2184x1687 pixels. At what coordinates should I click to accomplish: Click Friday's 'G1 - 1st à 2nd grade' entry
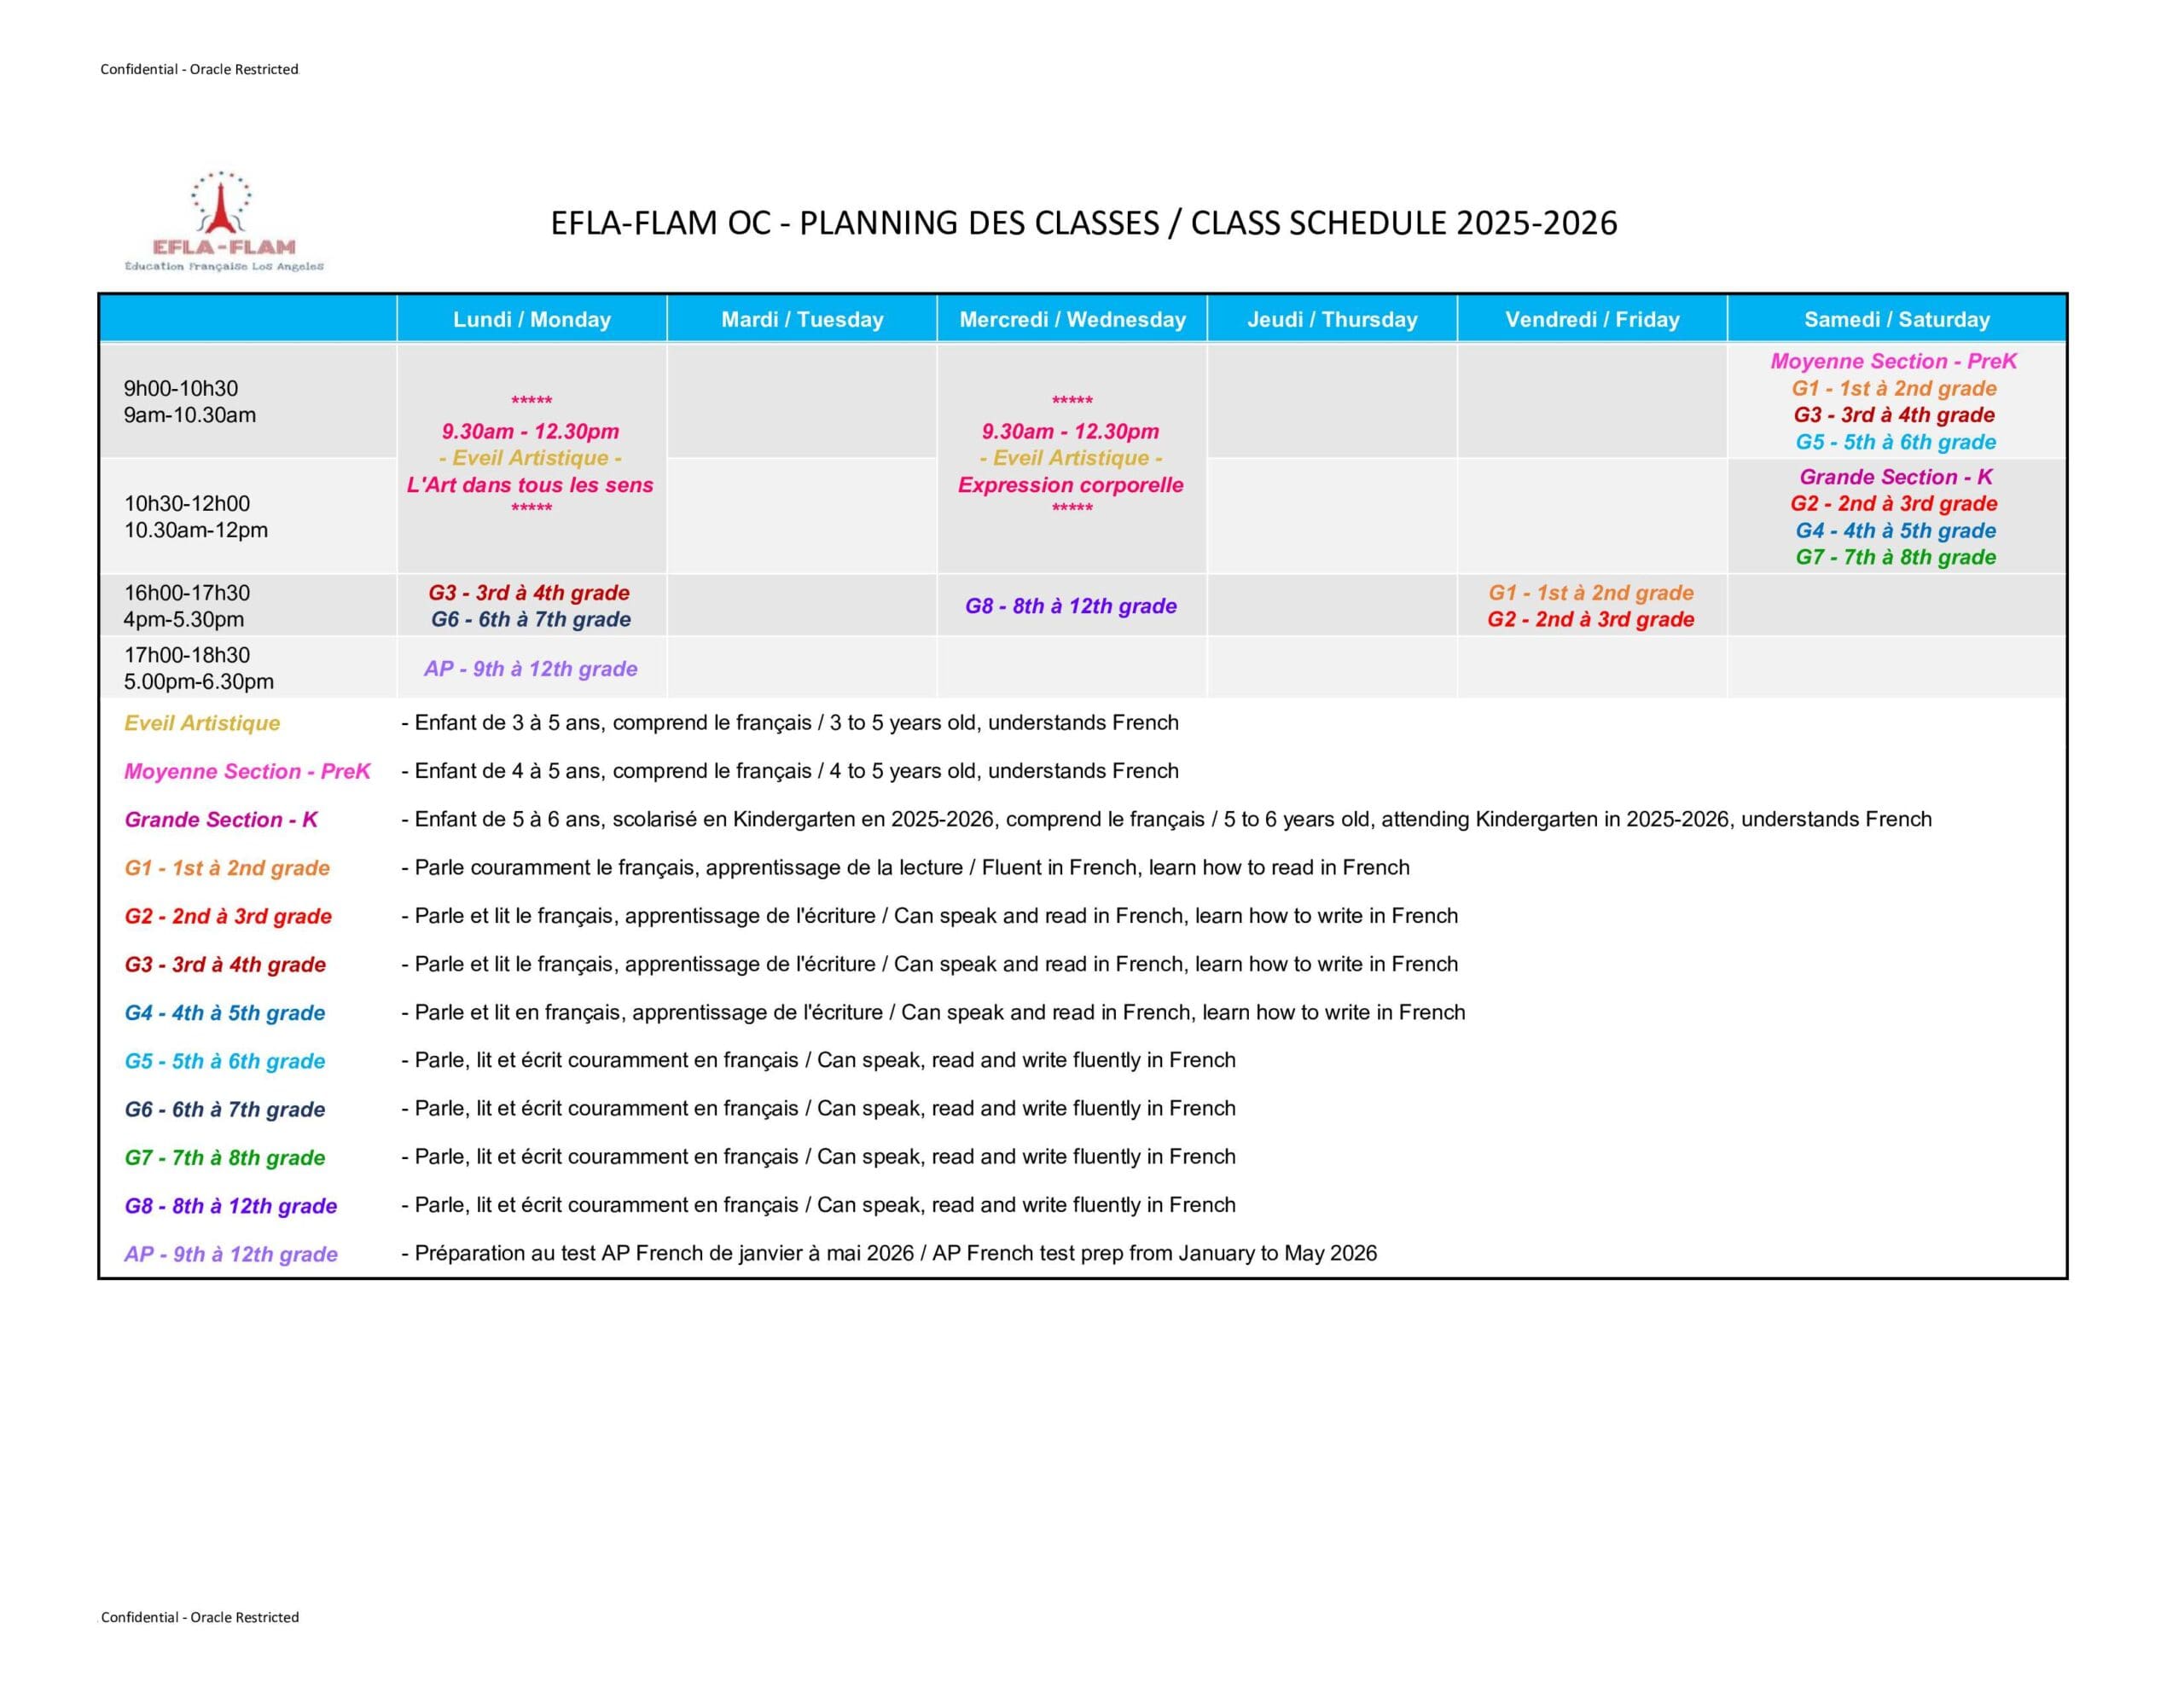point(1591,593)
